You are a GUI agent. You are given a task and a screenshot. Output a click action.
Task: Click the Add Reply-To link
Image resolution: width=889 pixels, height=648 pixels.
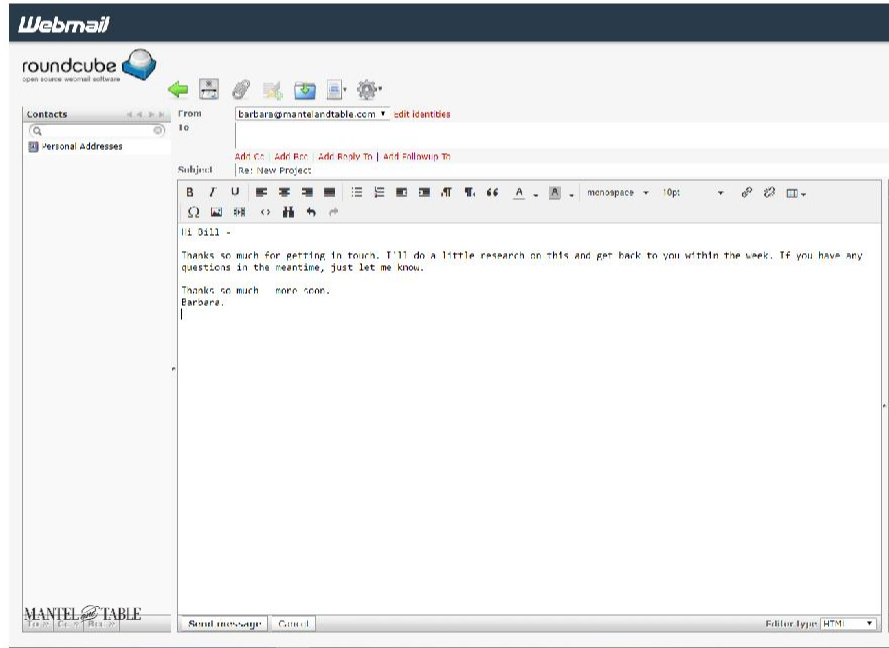click(x=345, y=156)
